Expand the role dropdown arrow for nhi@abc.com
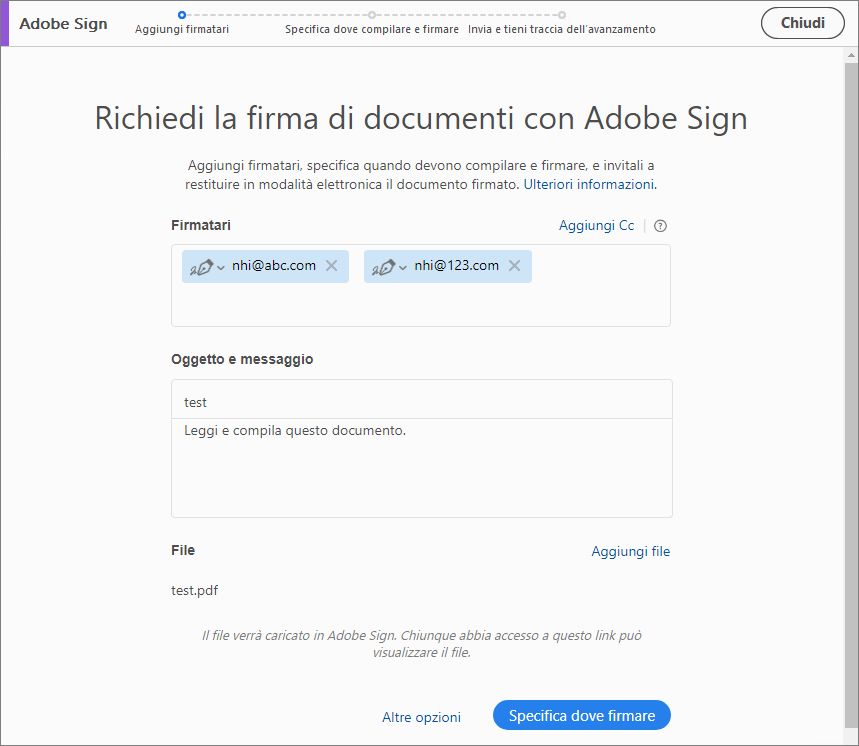 click(221, 267)
